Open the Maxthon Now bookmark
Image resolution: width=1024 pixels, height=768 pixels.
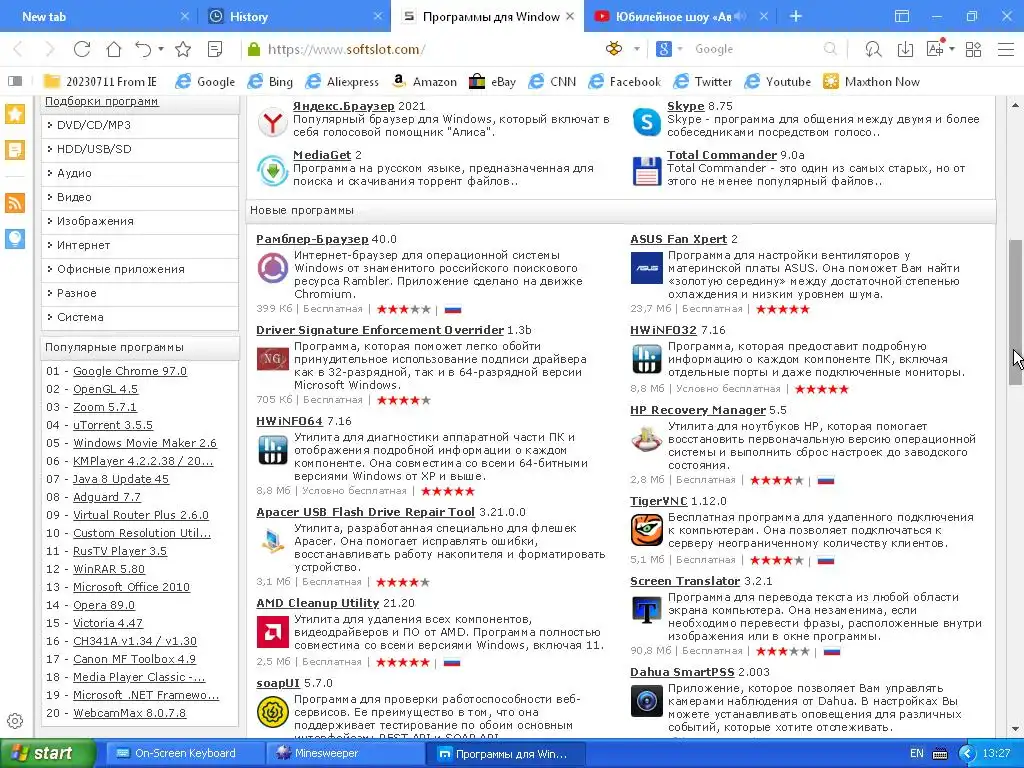pyautogui.click(x=871, y=82)
